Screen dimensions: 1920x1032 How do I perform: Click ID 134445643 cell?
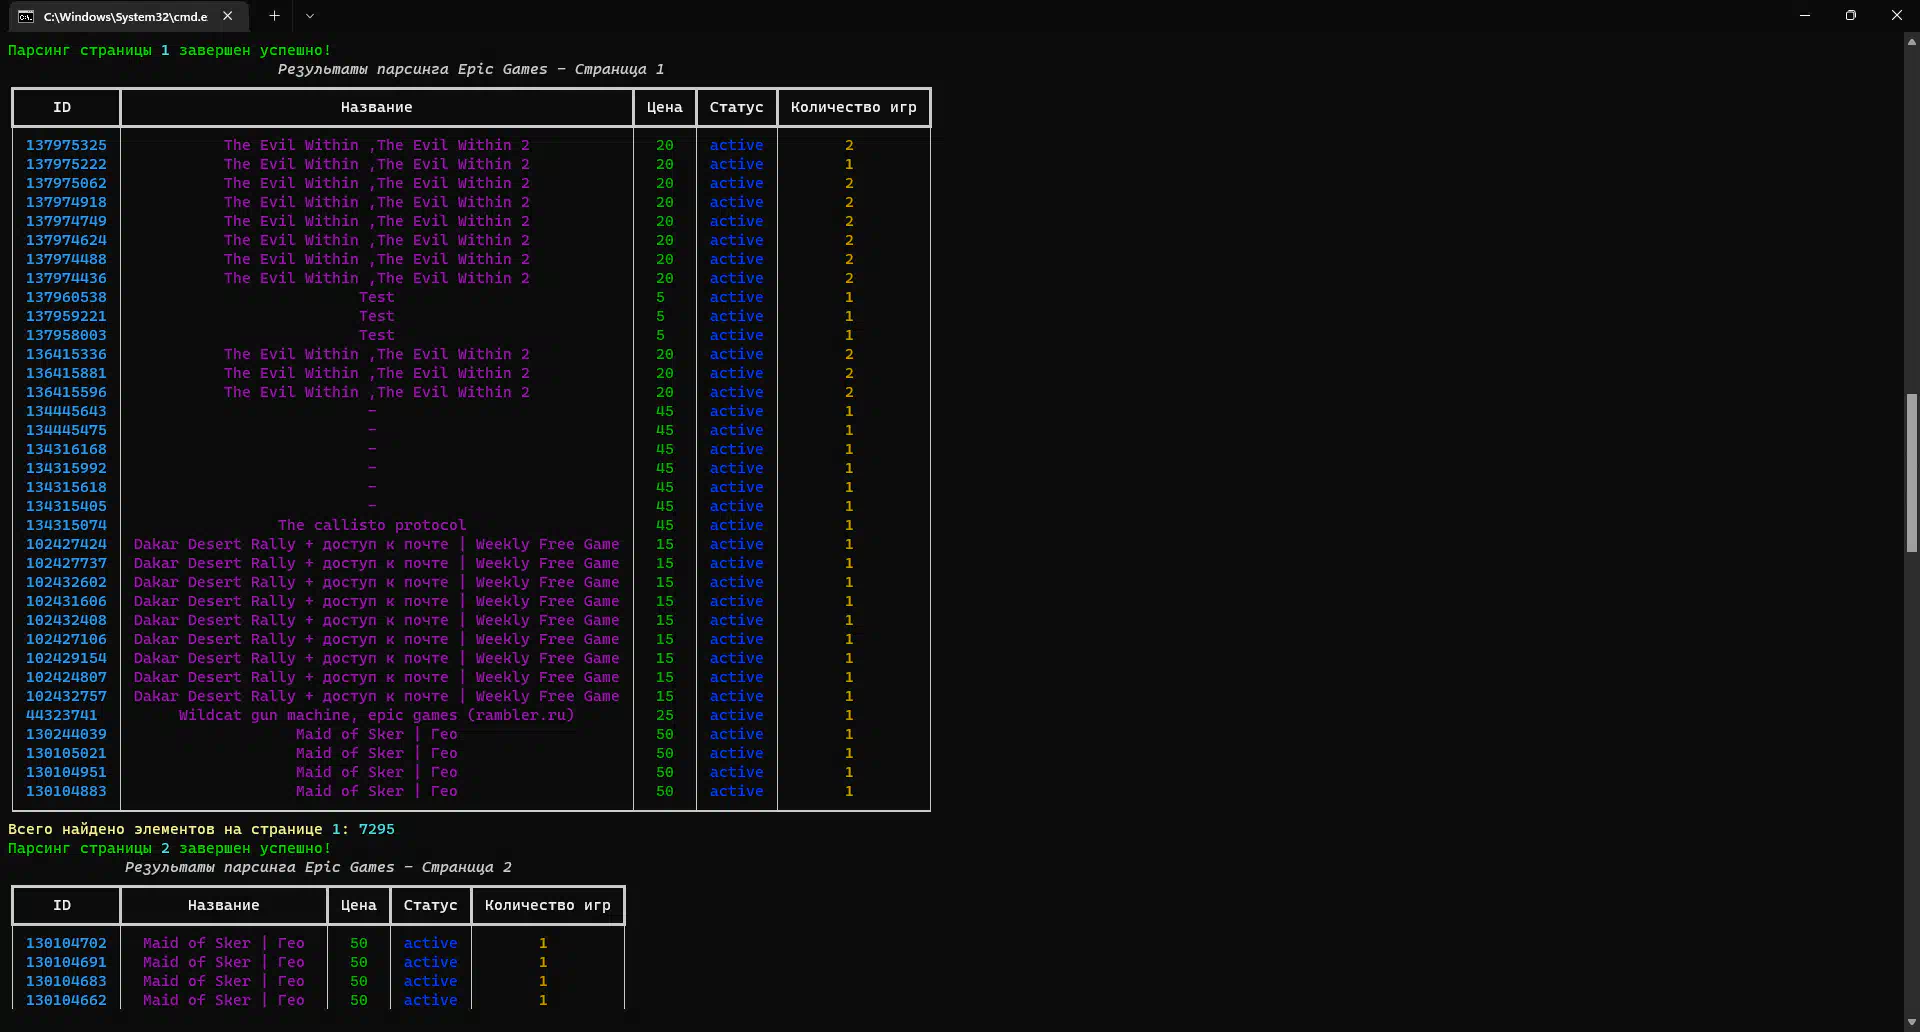click(x=66, y=411)
